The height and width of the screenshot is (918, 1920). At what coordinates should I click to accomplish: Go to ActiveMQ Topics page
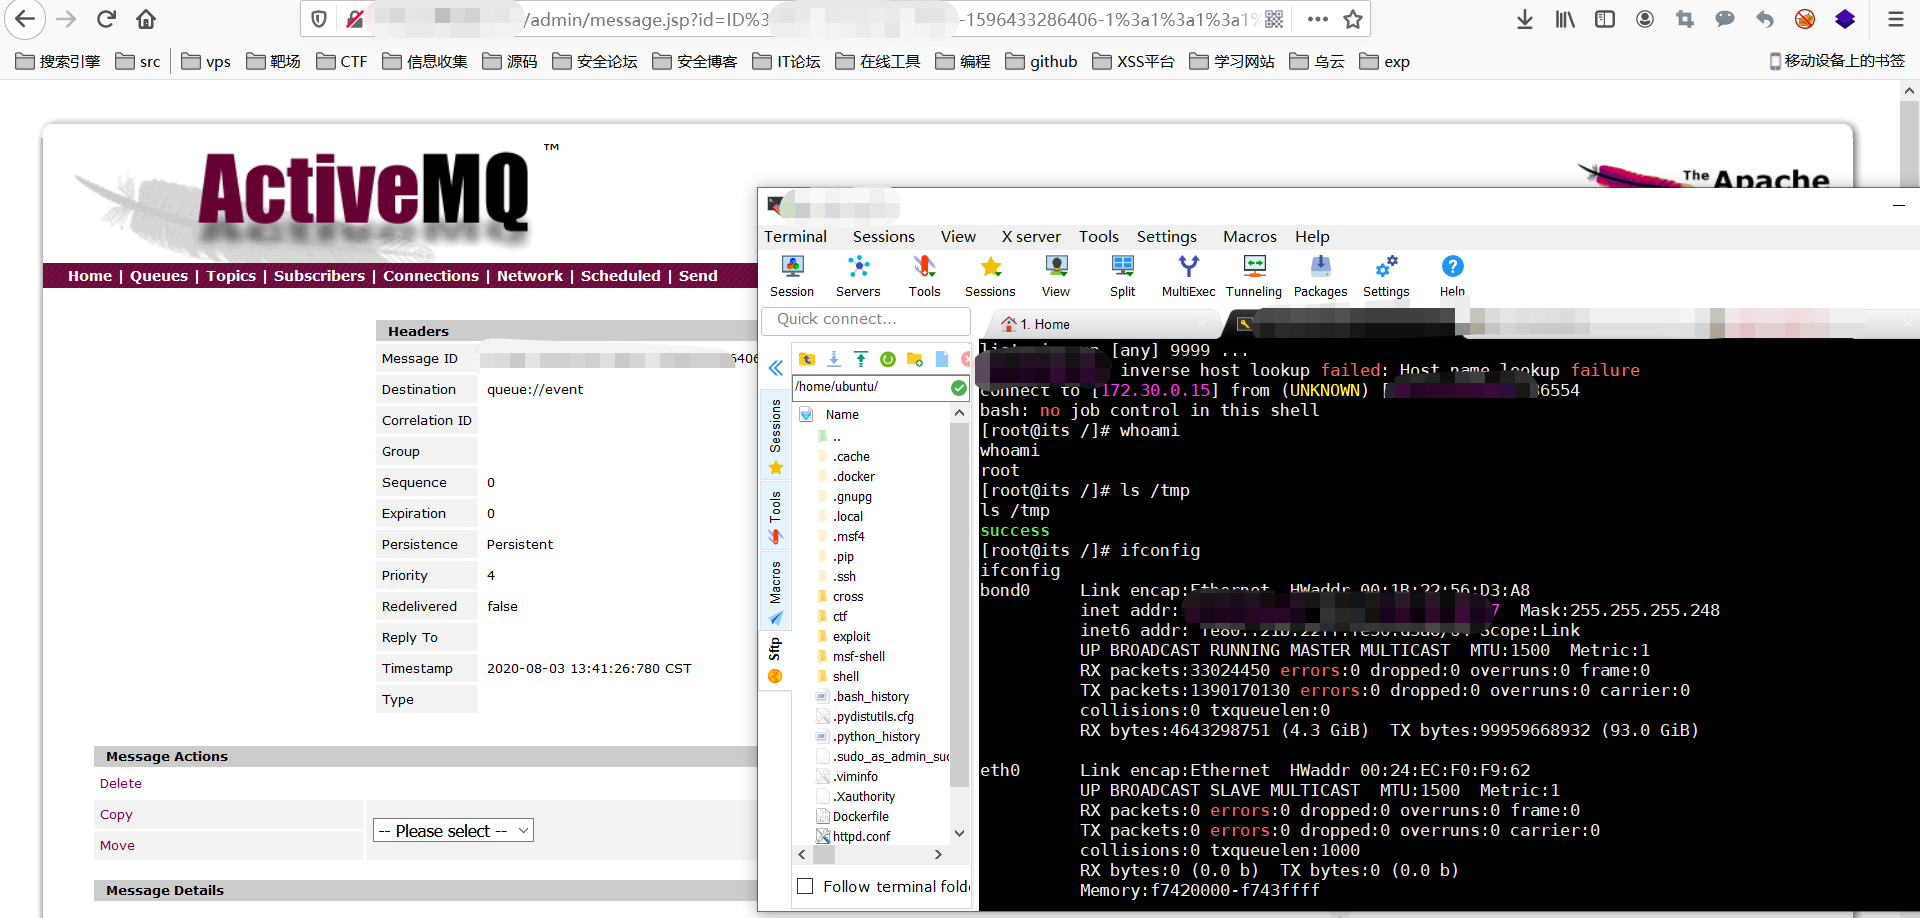coord(231,276)
